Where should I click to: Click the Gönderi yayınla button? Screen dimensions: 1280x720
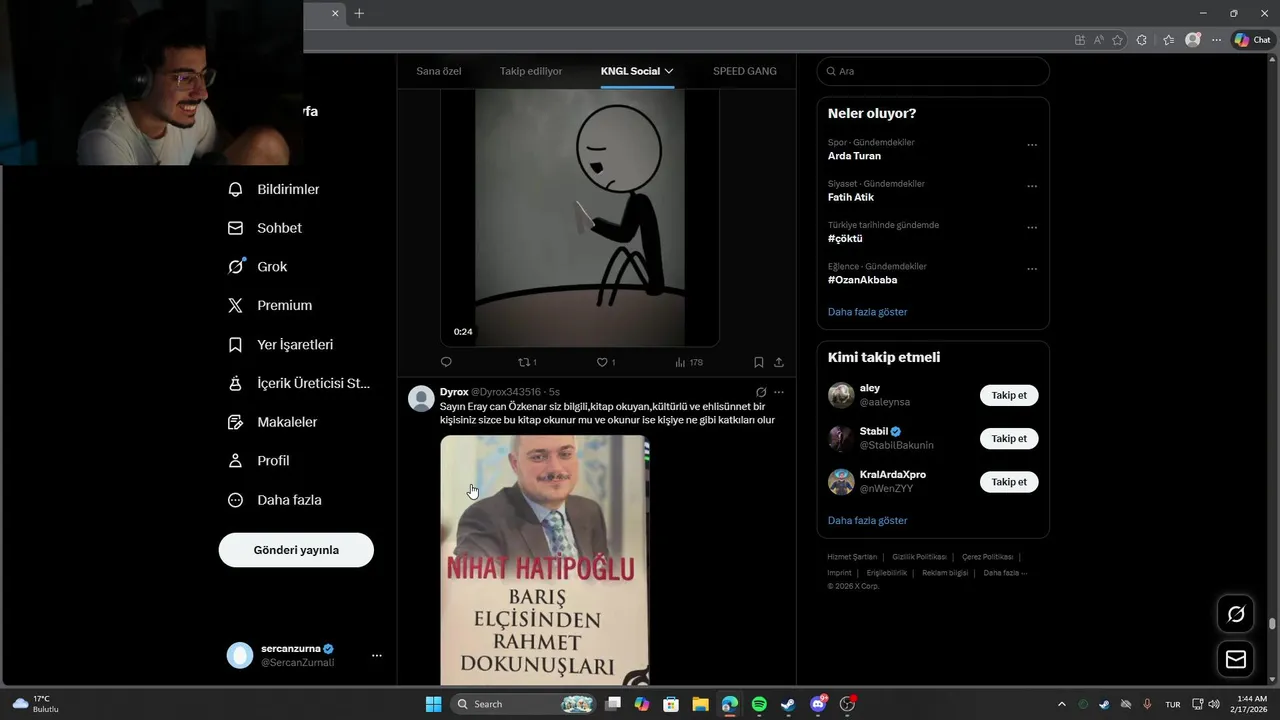296,550
